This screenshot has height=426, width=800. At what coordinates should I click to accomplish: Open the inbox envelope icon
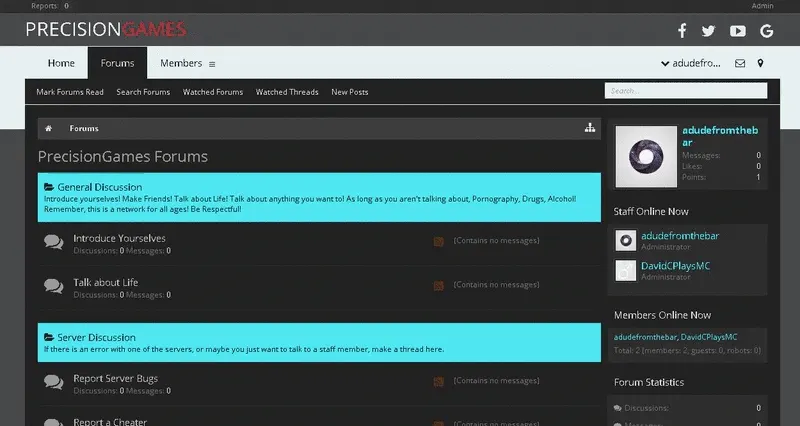coord(740,63)
